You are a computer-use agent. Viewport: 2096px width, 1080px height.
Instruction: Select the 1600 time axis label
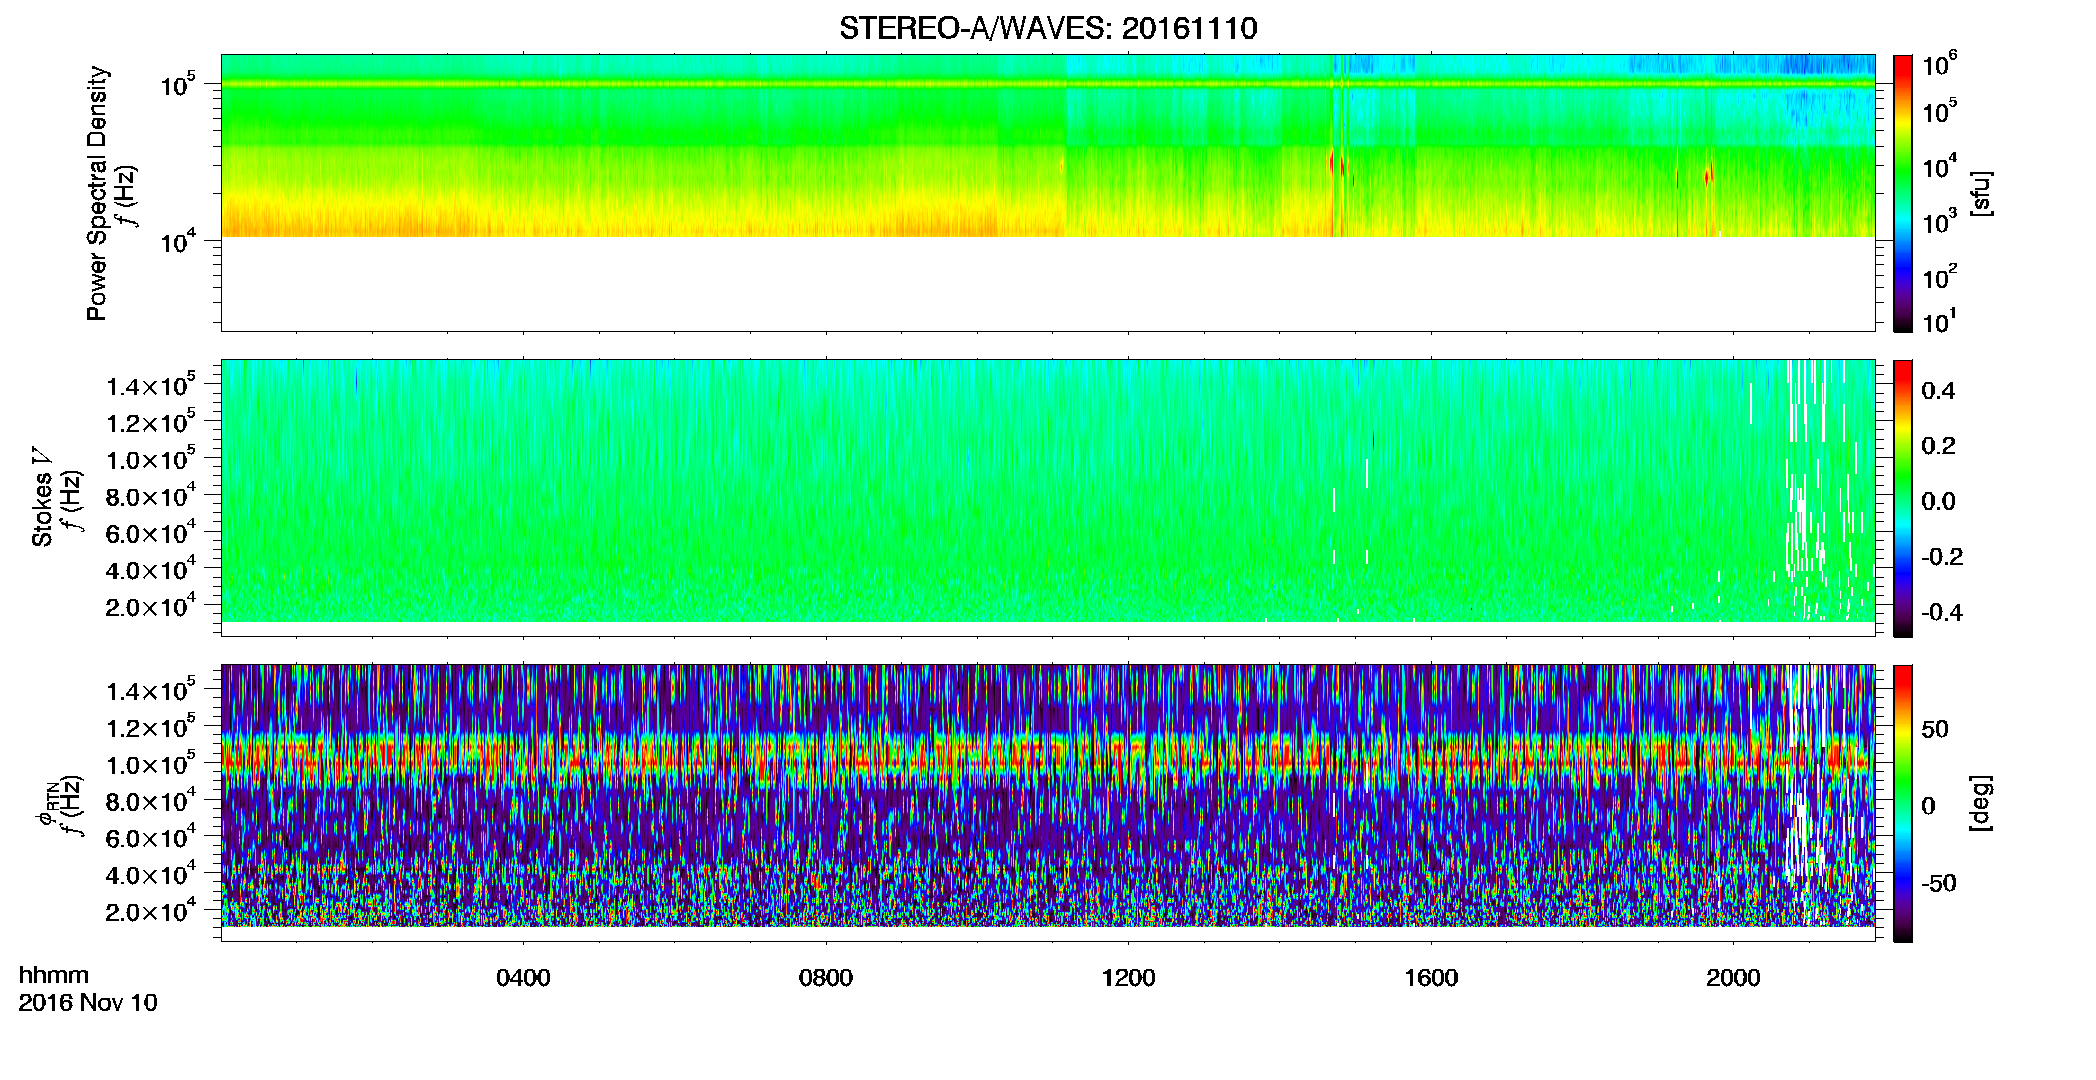tap(1431, 977)
